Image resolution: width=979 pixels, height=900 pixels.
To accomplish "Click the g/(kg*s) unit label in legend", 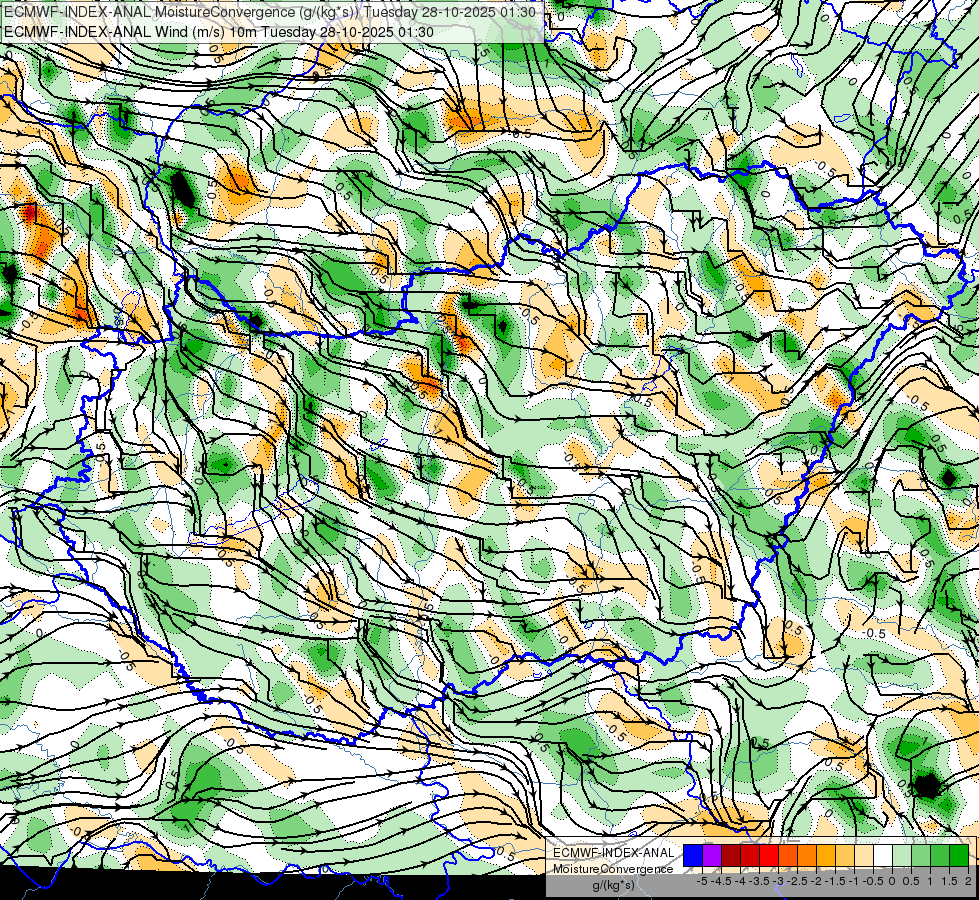I will pos(614,885).
